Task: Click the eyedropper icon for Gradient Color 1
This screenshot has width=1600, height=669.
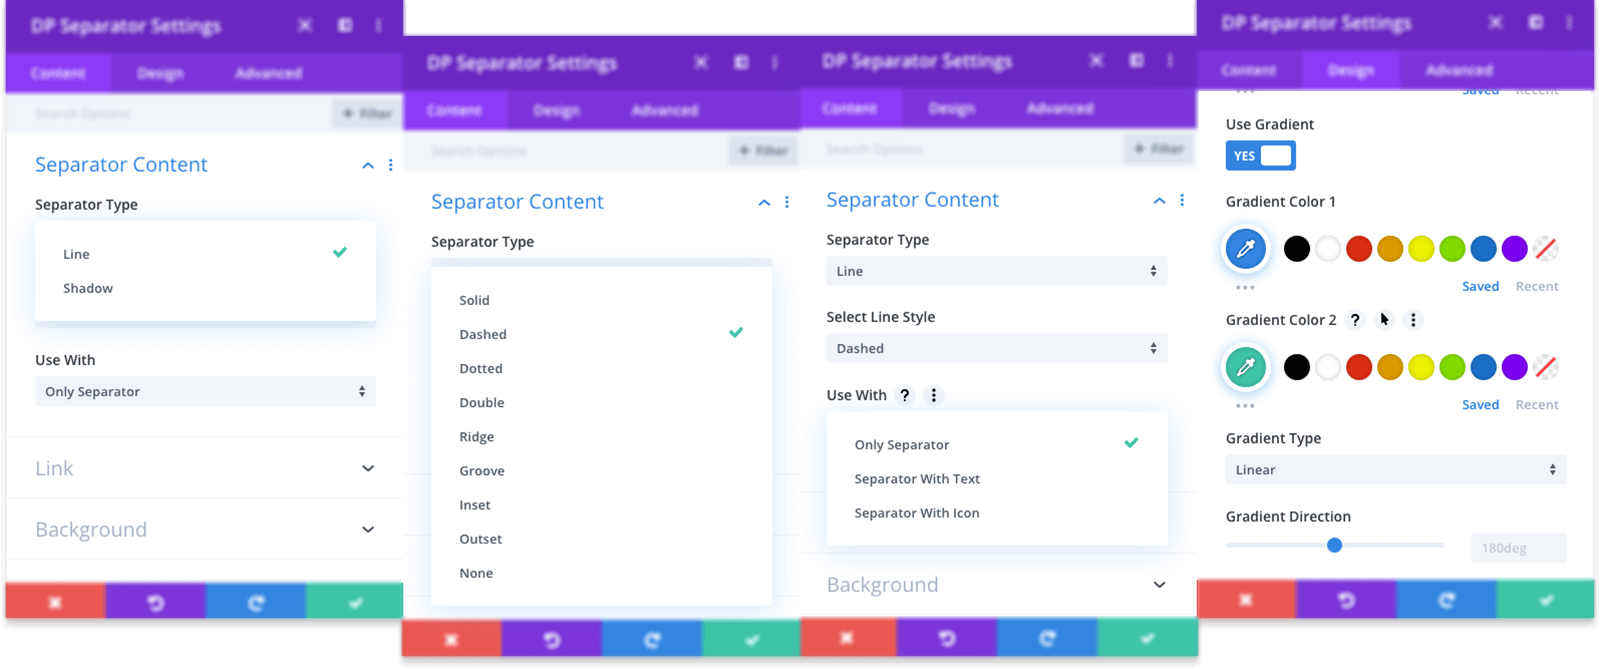Action: point(1246,249)
